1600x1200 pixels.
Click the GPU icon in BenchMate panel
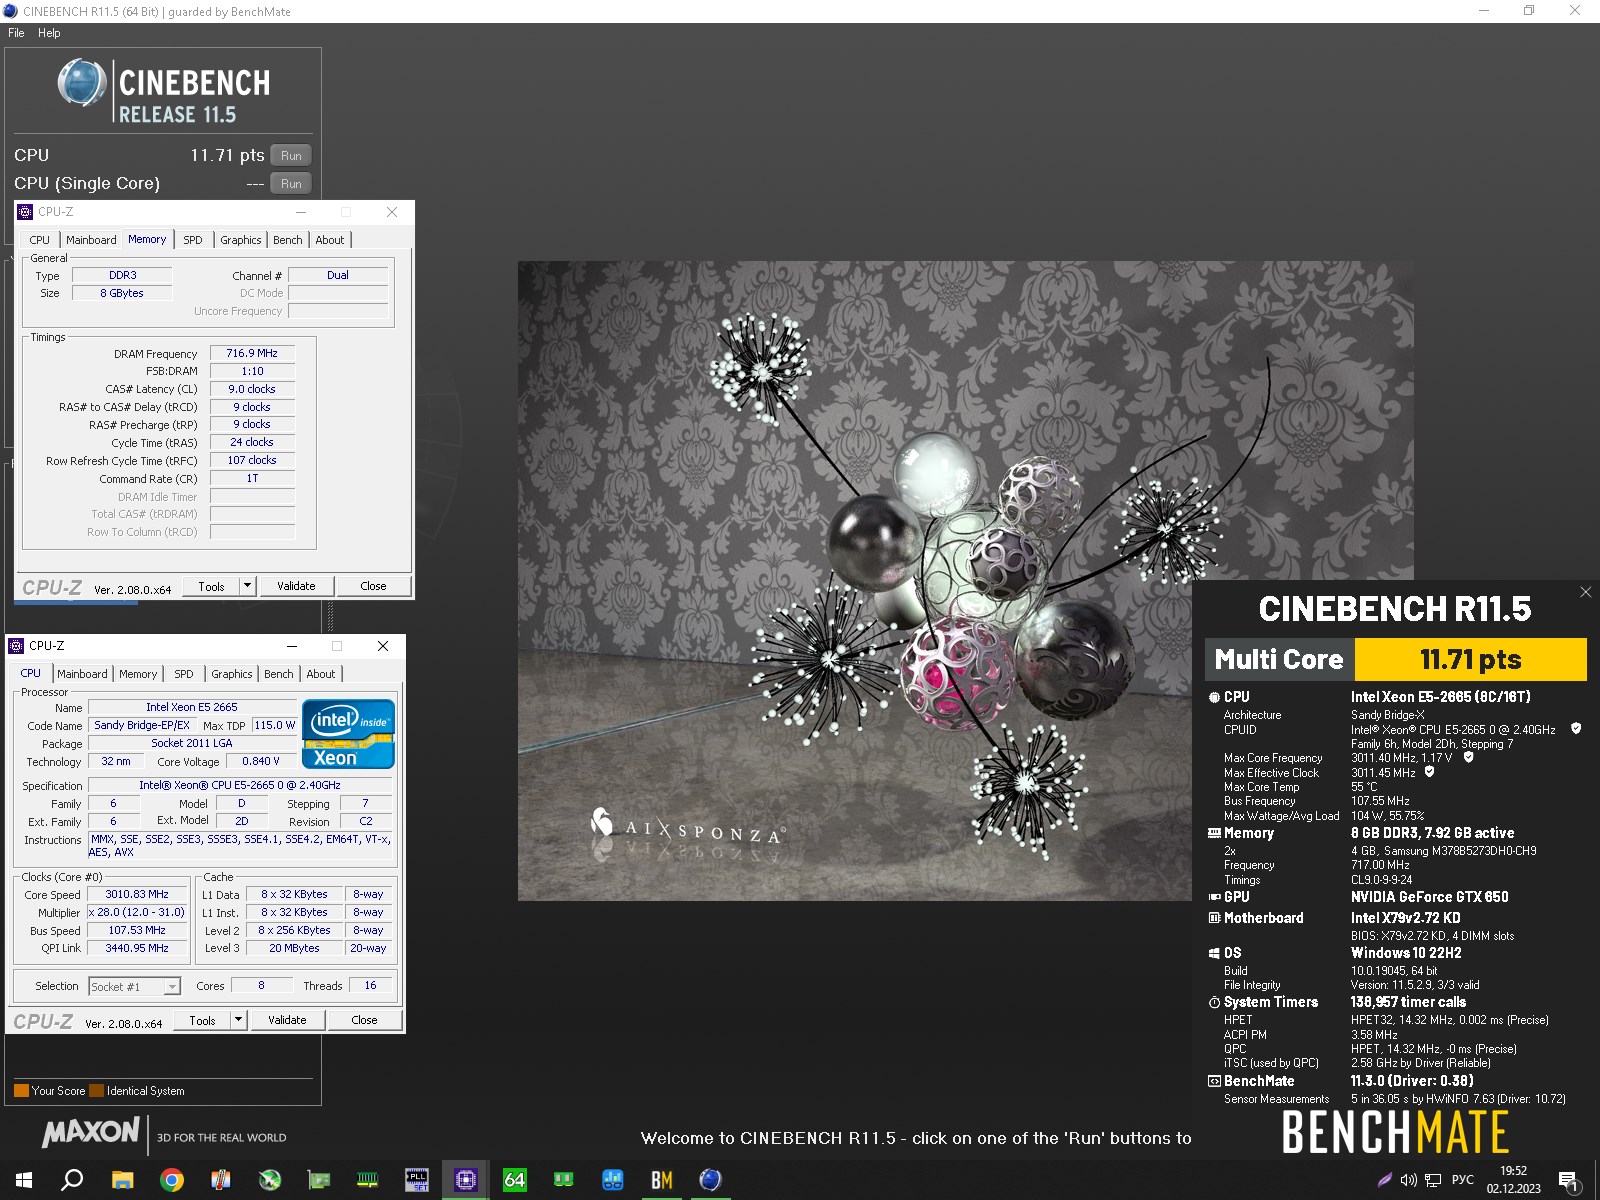tap(1214, 897)
